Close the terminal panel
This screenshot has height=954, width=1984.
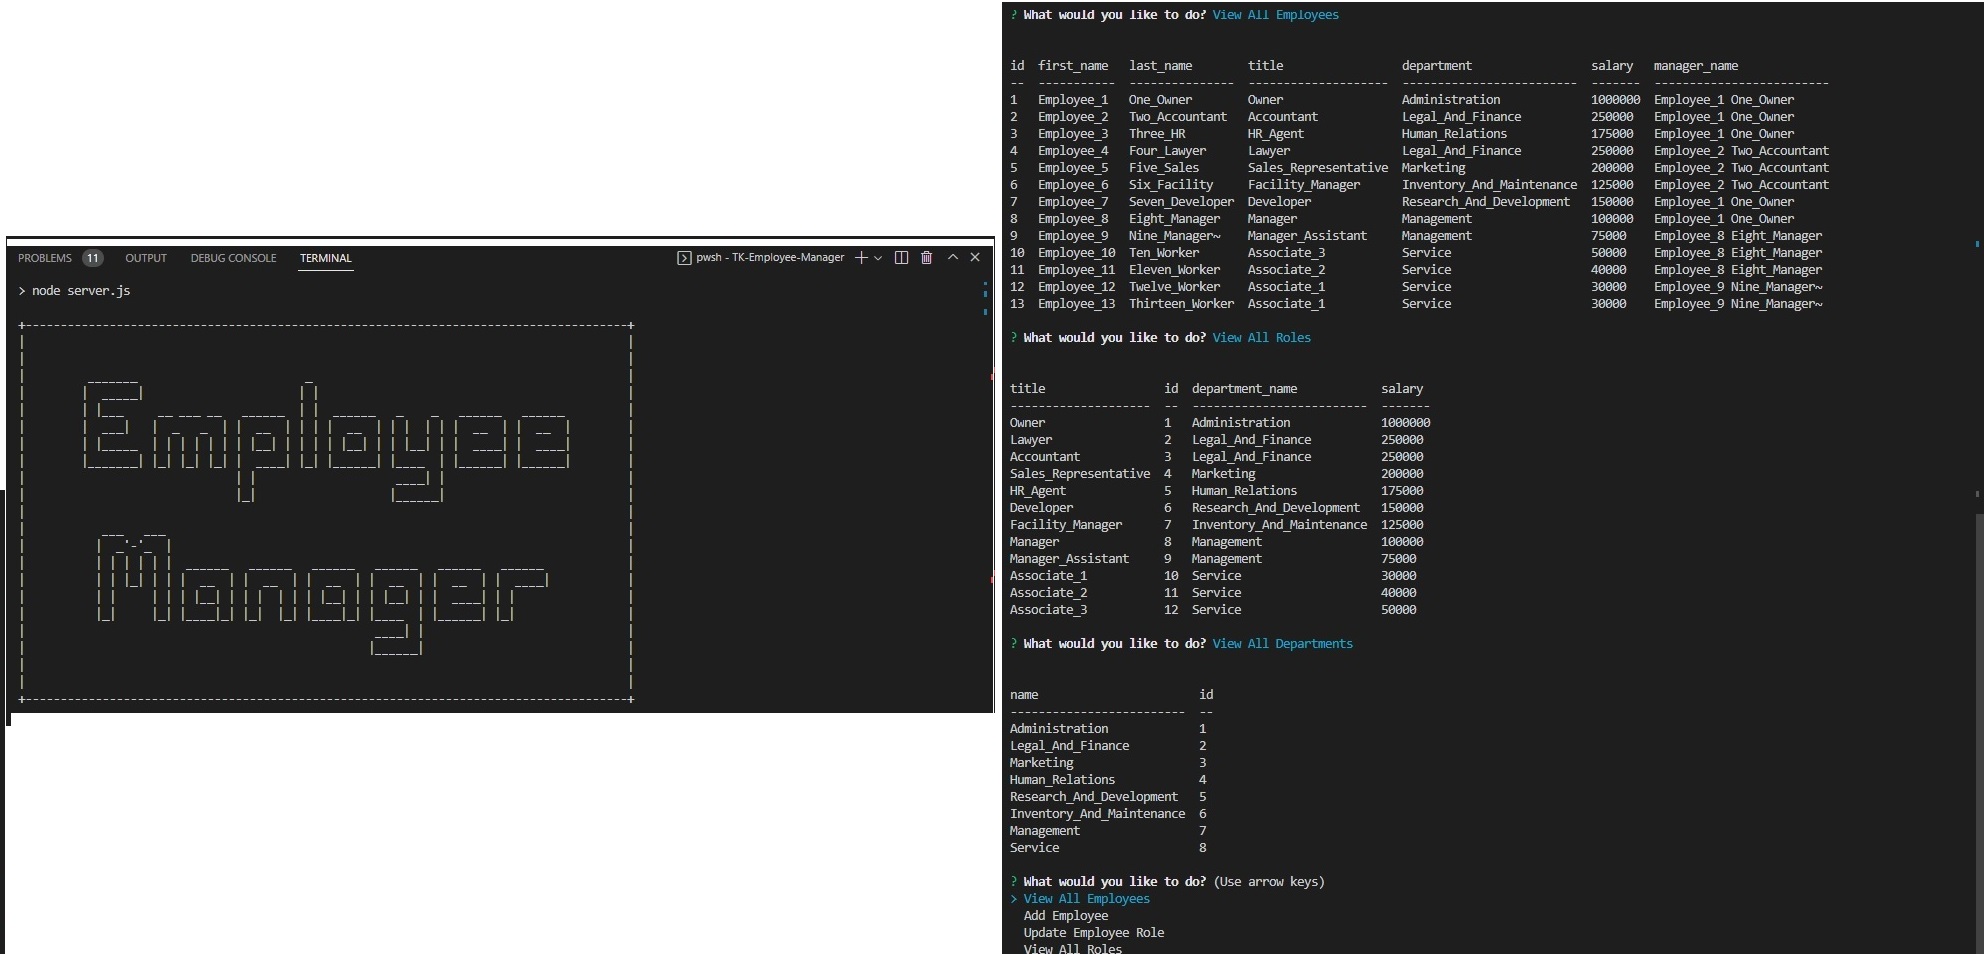coord(975,257)
